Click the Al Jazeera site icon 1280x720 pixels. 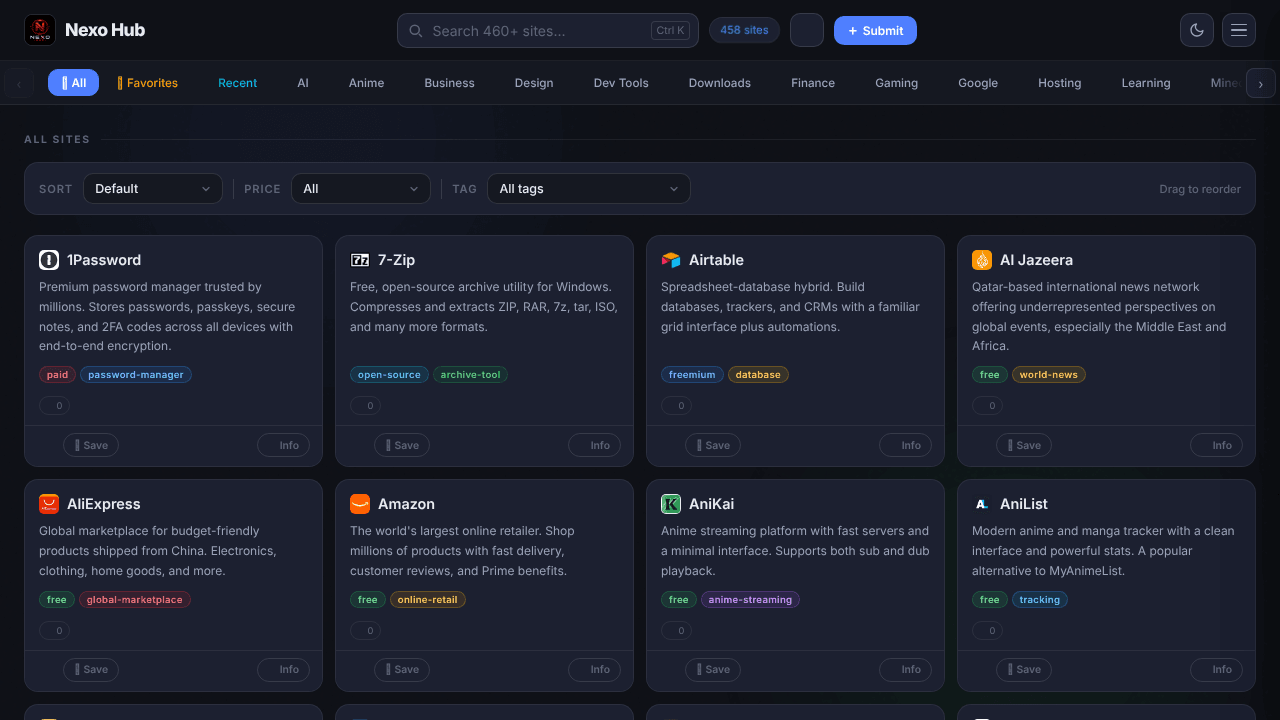click(x=982, y=260)
